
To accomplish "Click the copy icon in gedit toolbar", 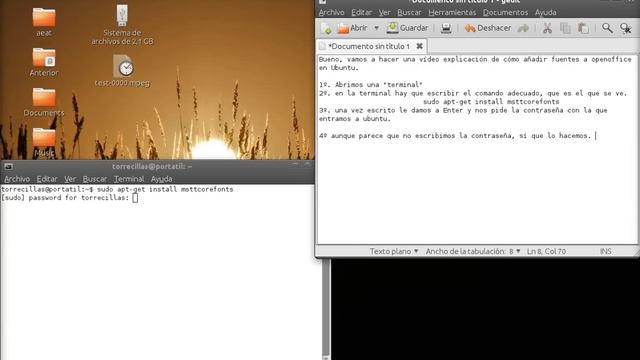I will point(565,28).
